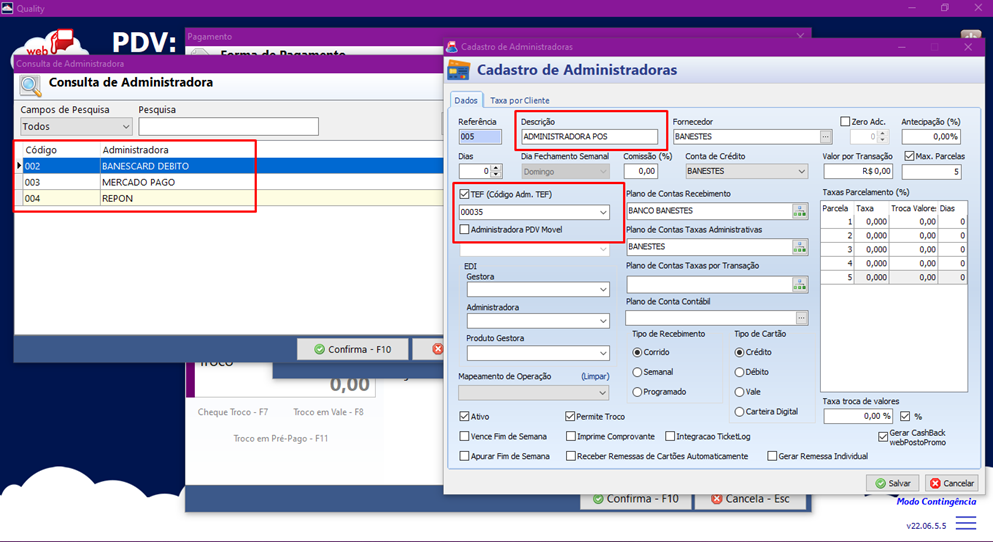Click the Administradora column header

point(136,150)
